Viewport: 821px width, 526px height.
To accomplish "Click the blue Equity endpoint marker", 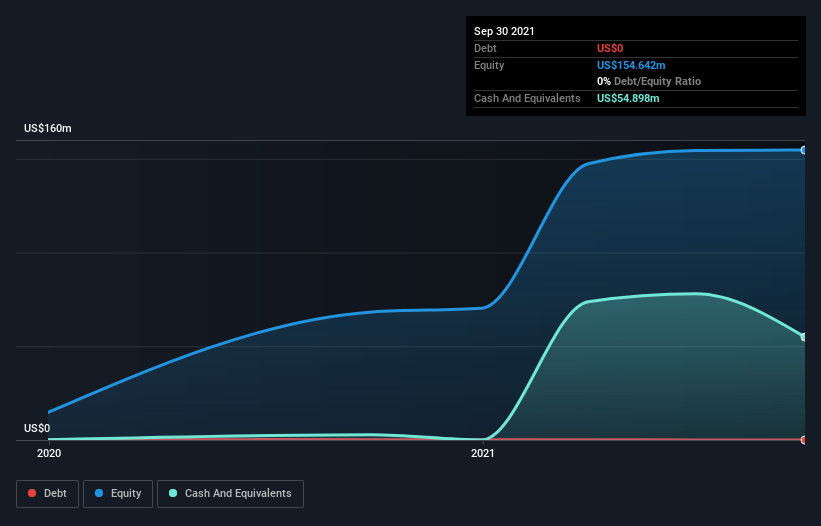I will tap(804, 150).
